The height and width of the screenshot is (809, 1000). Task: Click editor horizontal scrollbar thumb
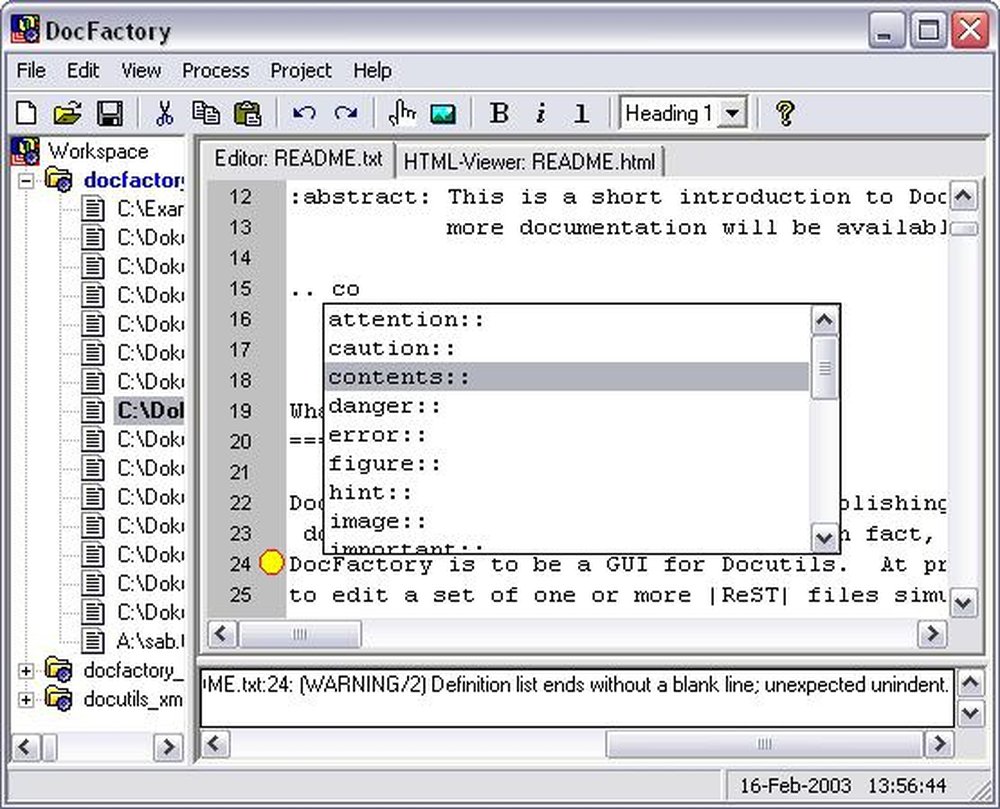(x=300, y=634)
